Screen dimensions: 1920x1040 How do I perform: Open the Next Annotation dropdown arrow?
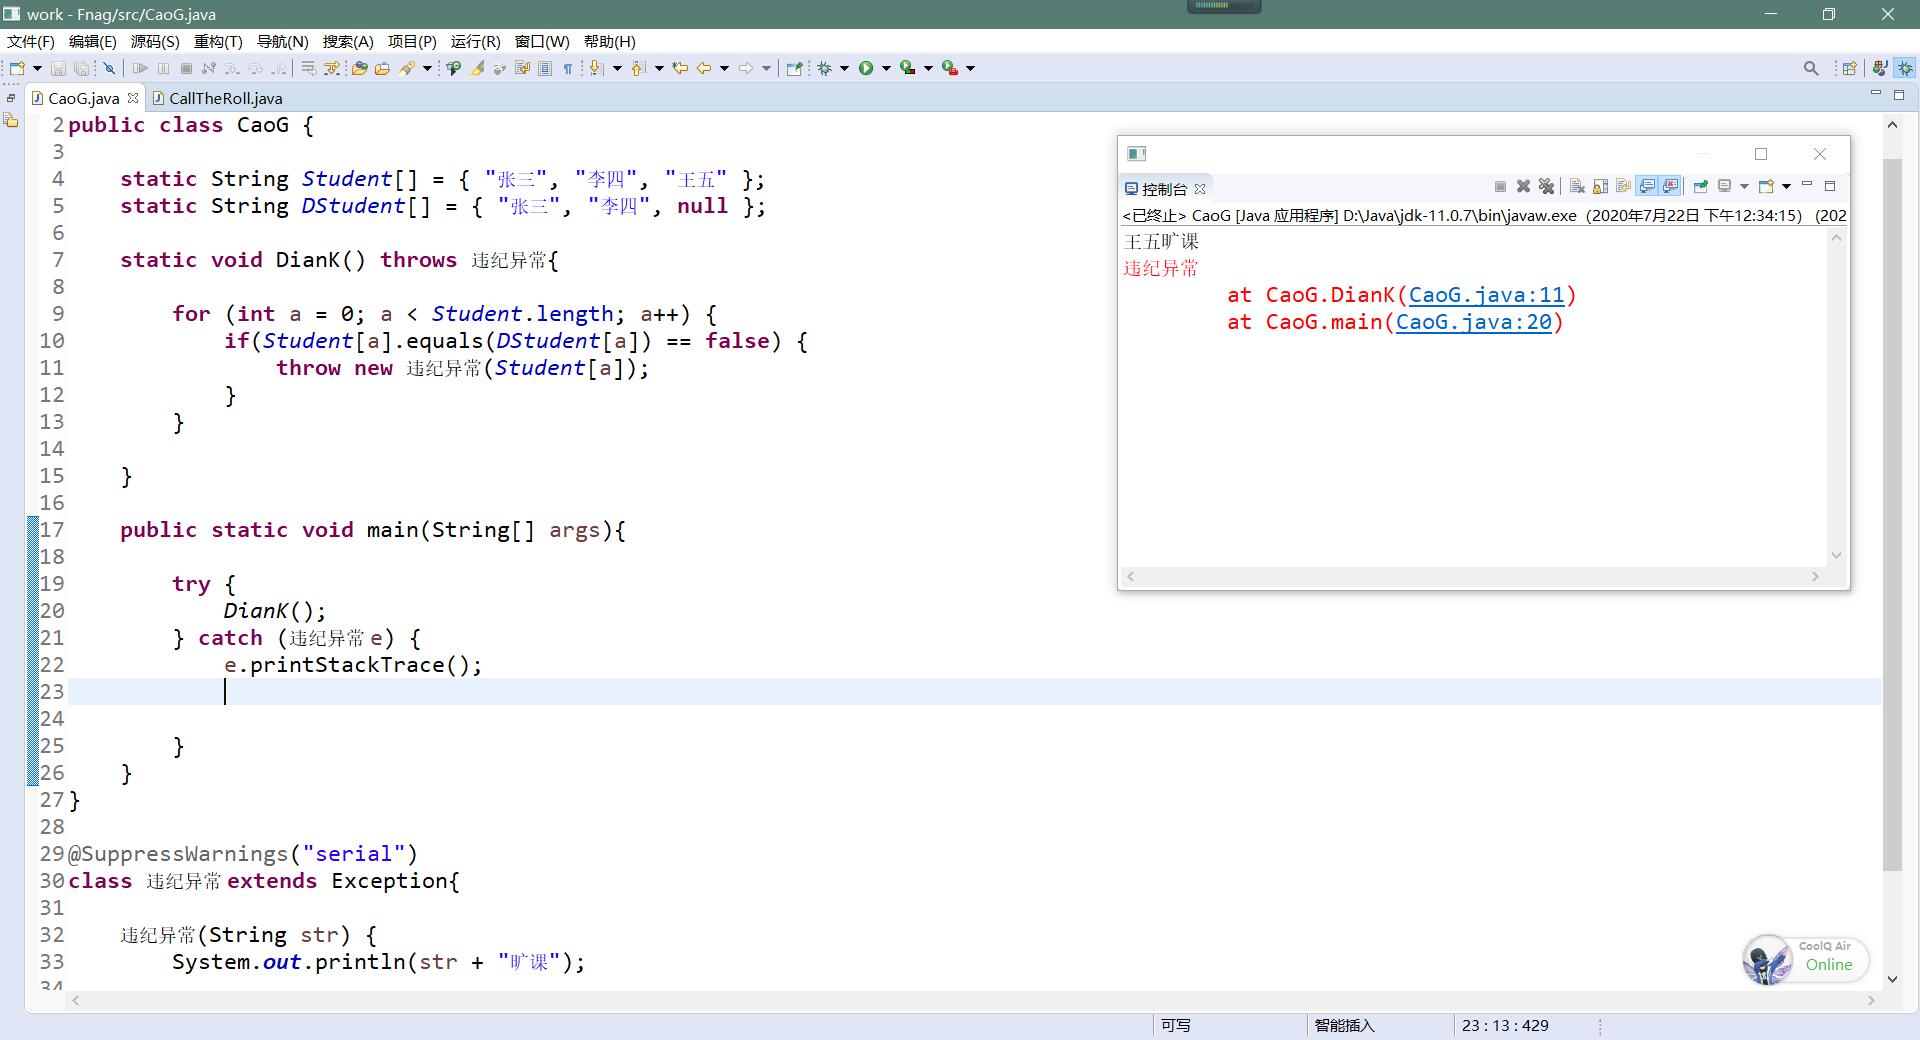(x=617, y=68)
